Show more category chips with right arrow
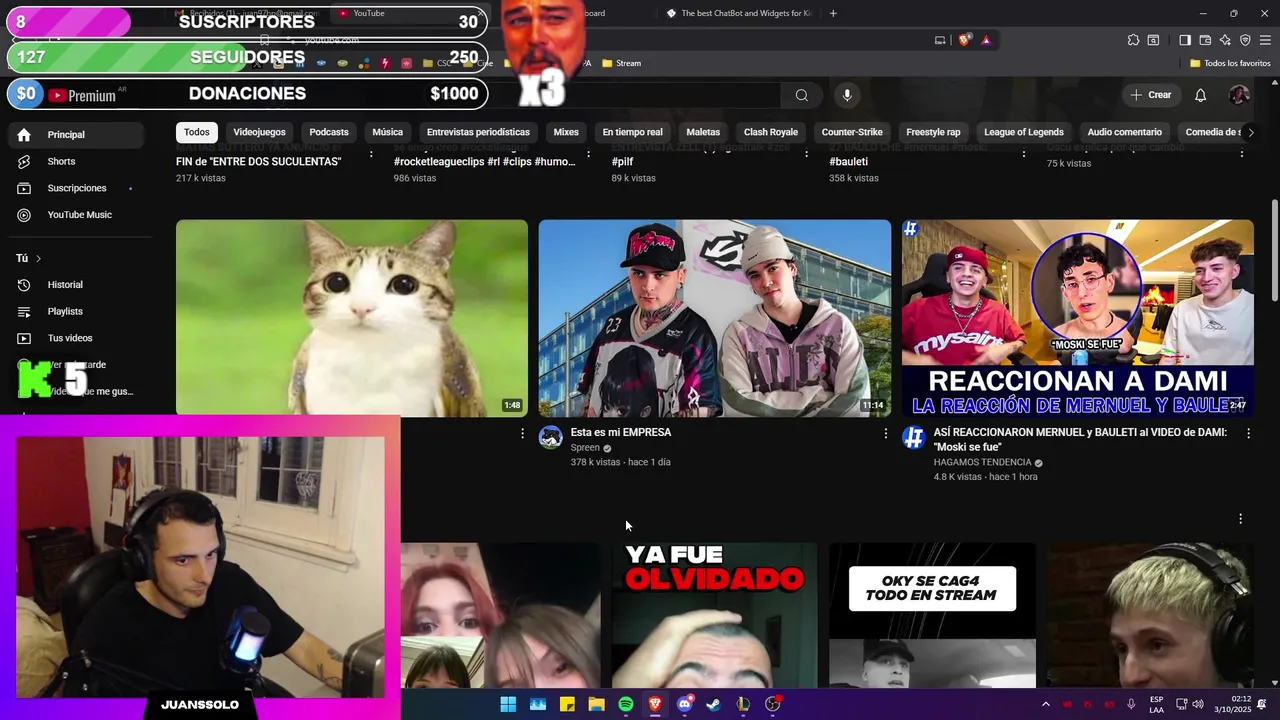 click(1250, 132)
